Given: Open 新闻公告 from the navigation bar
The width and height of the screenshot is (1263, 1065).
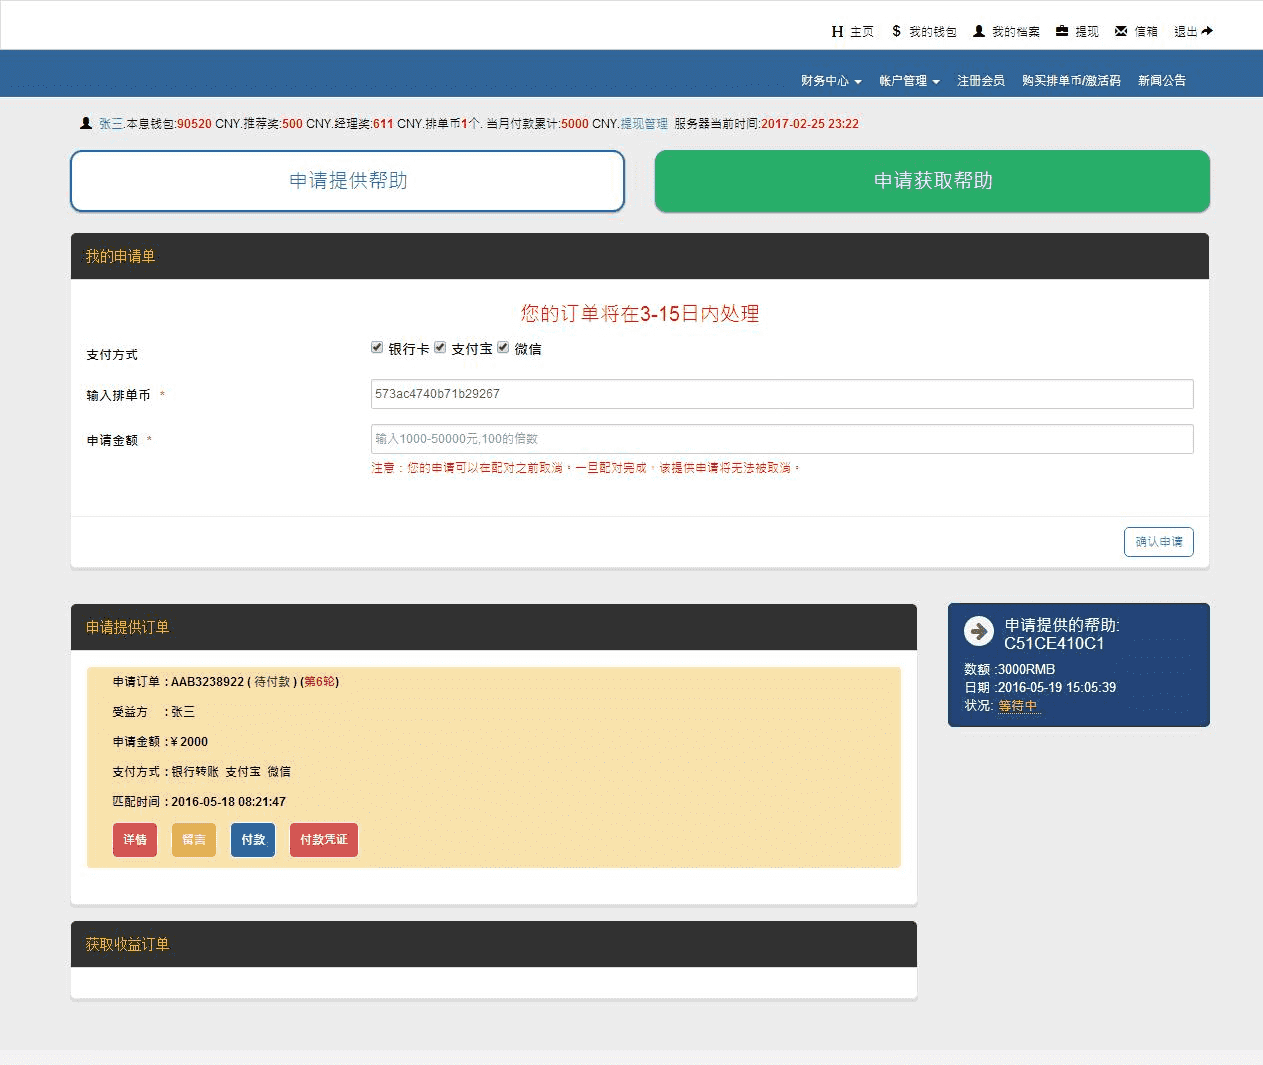Looking at the screenshot, I should 1161,80.
